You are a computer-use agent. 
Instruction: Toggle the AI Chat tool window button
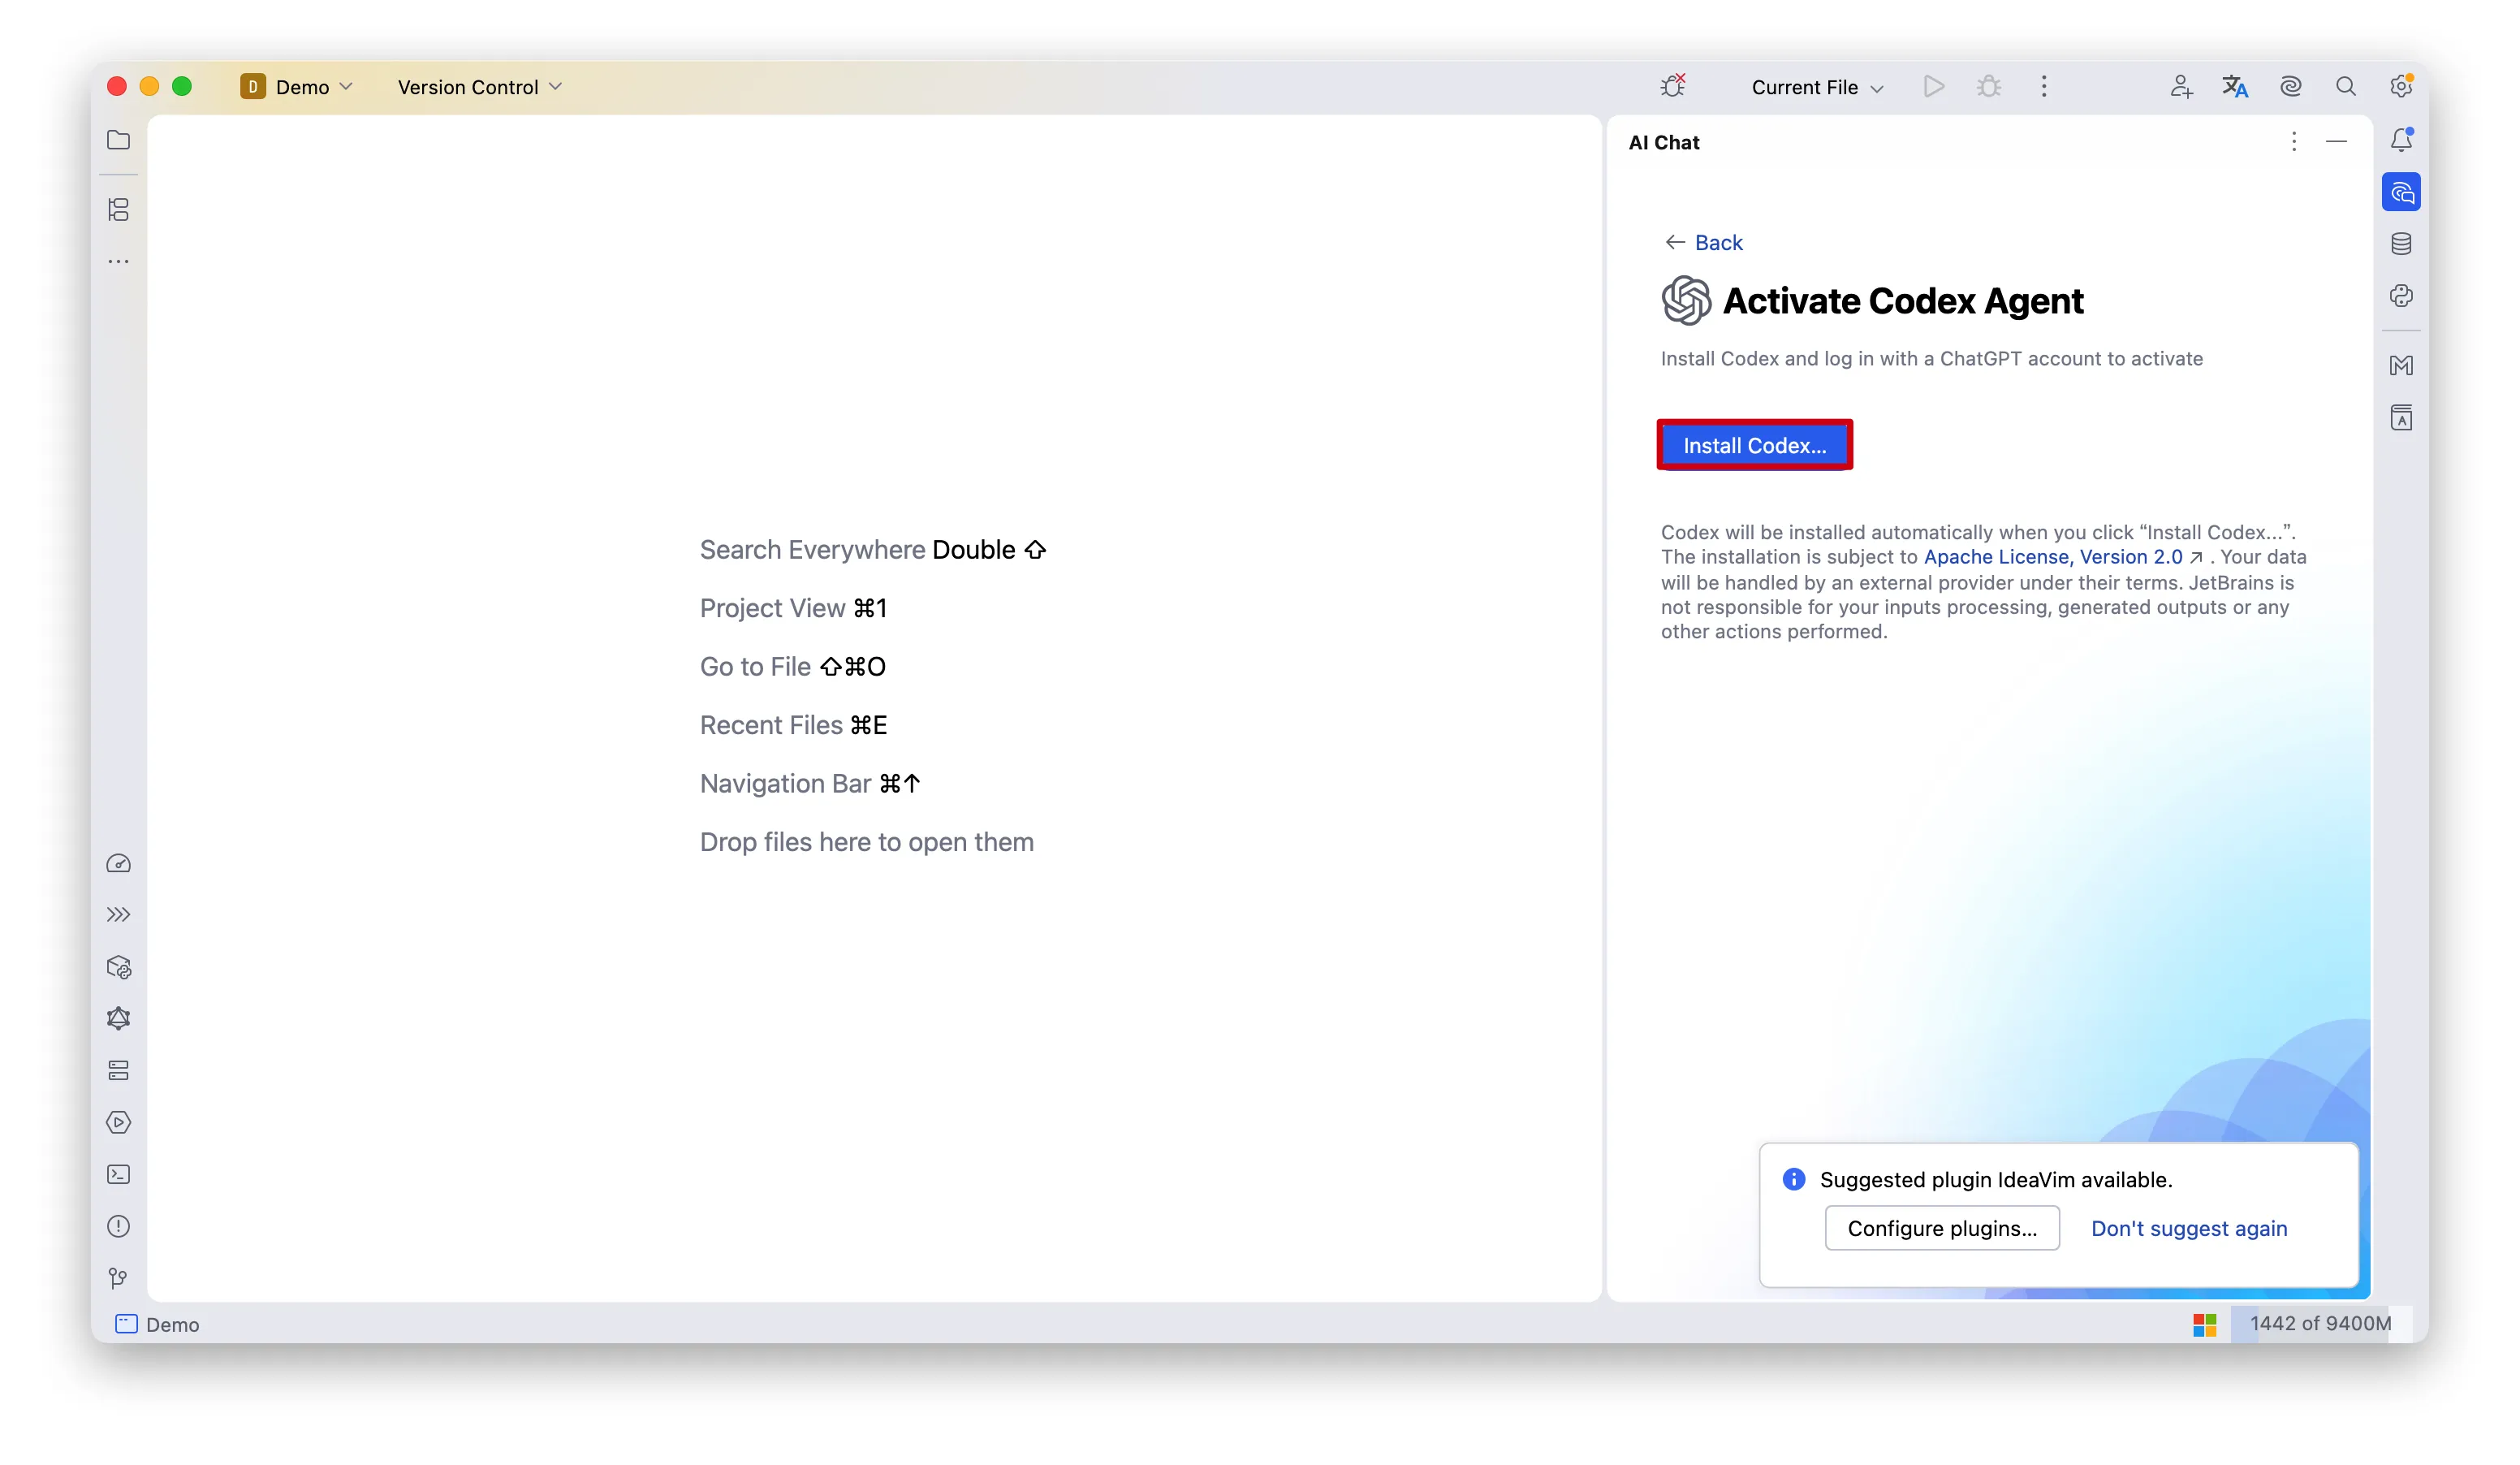click(2401, 192)
